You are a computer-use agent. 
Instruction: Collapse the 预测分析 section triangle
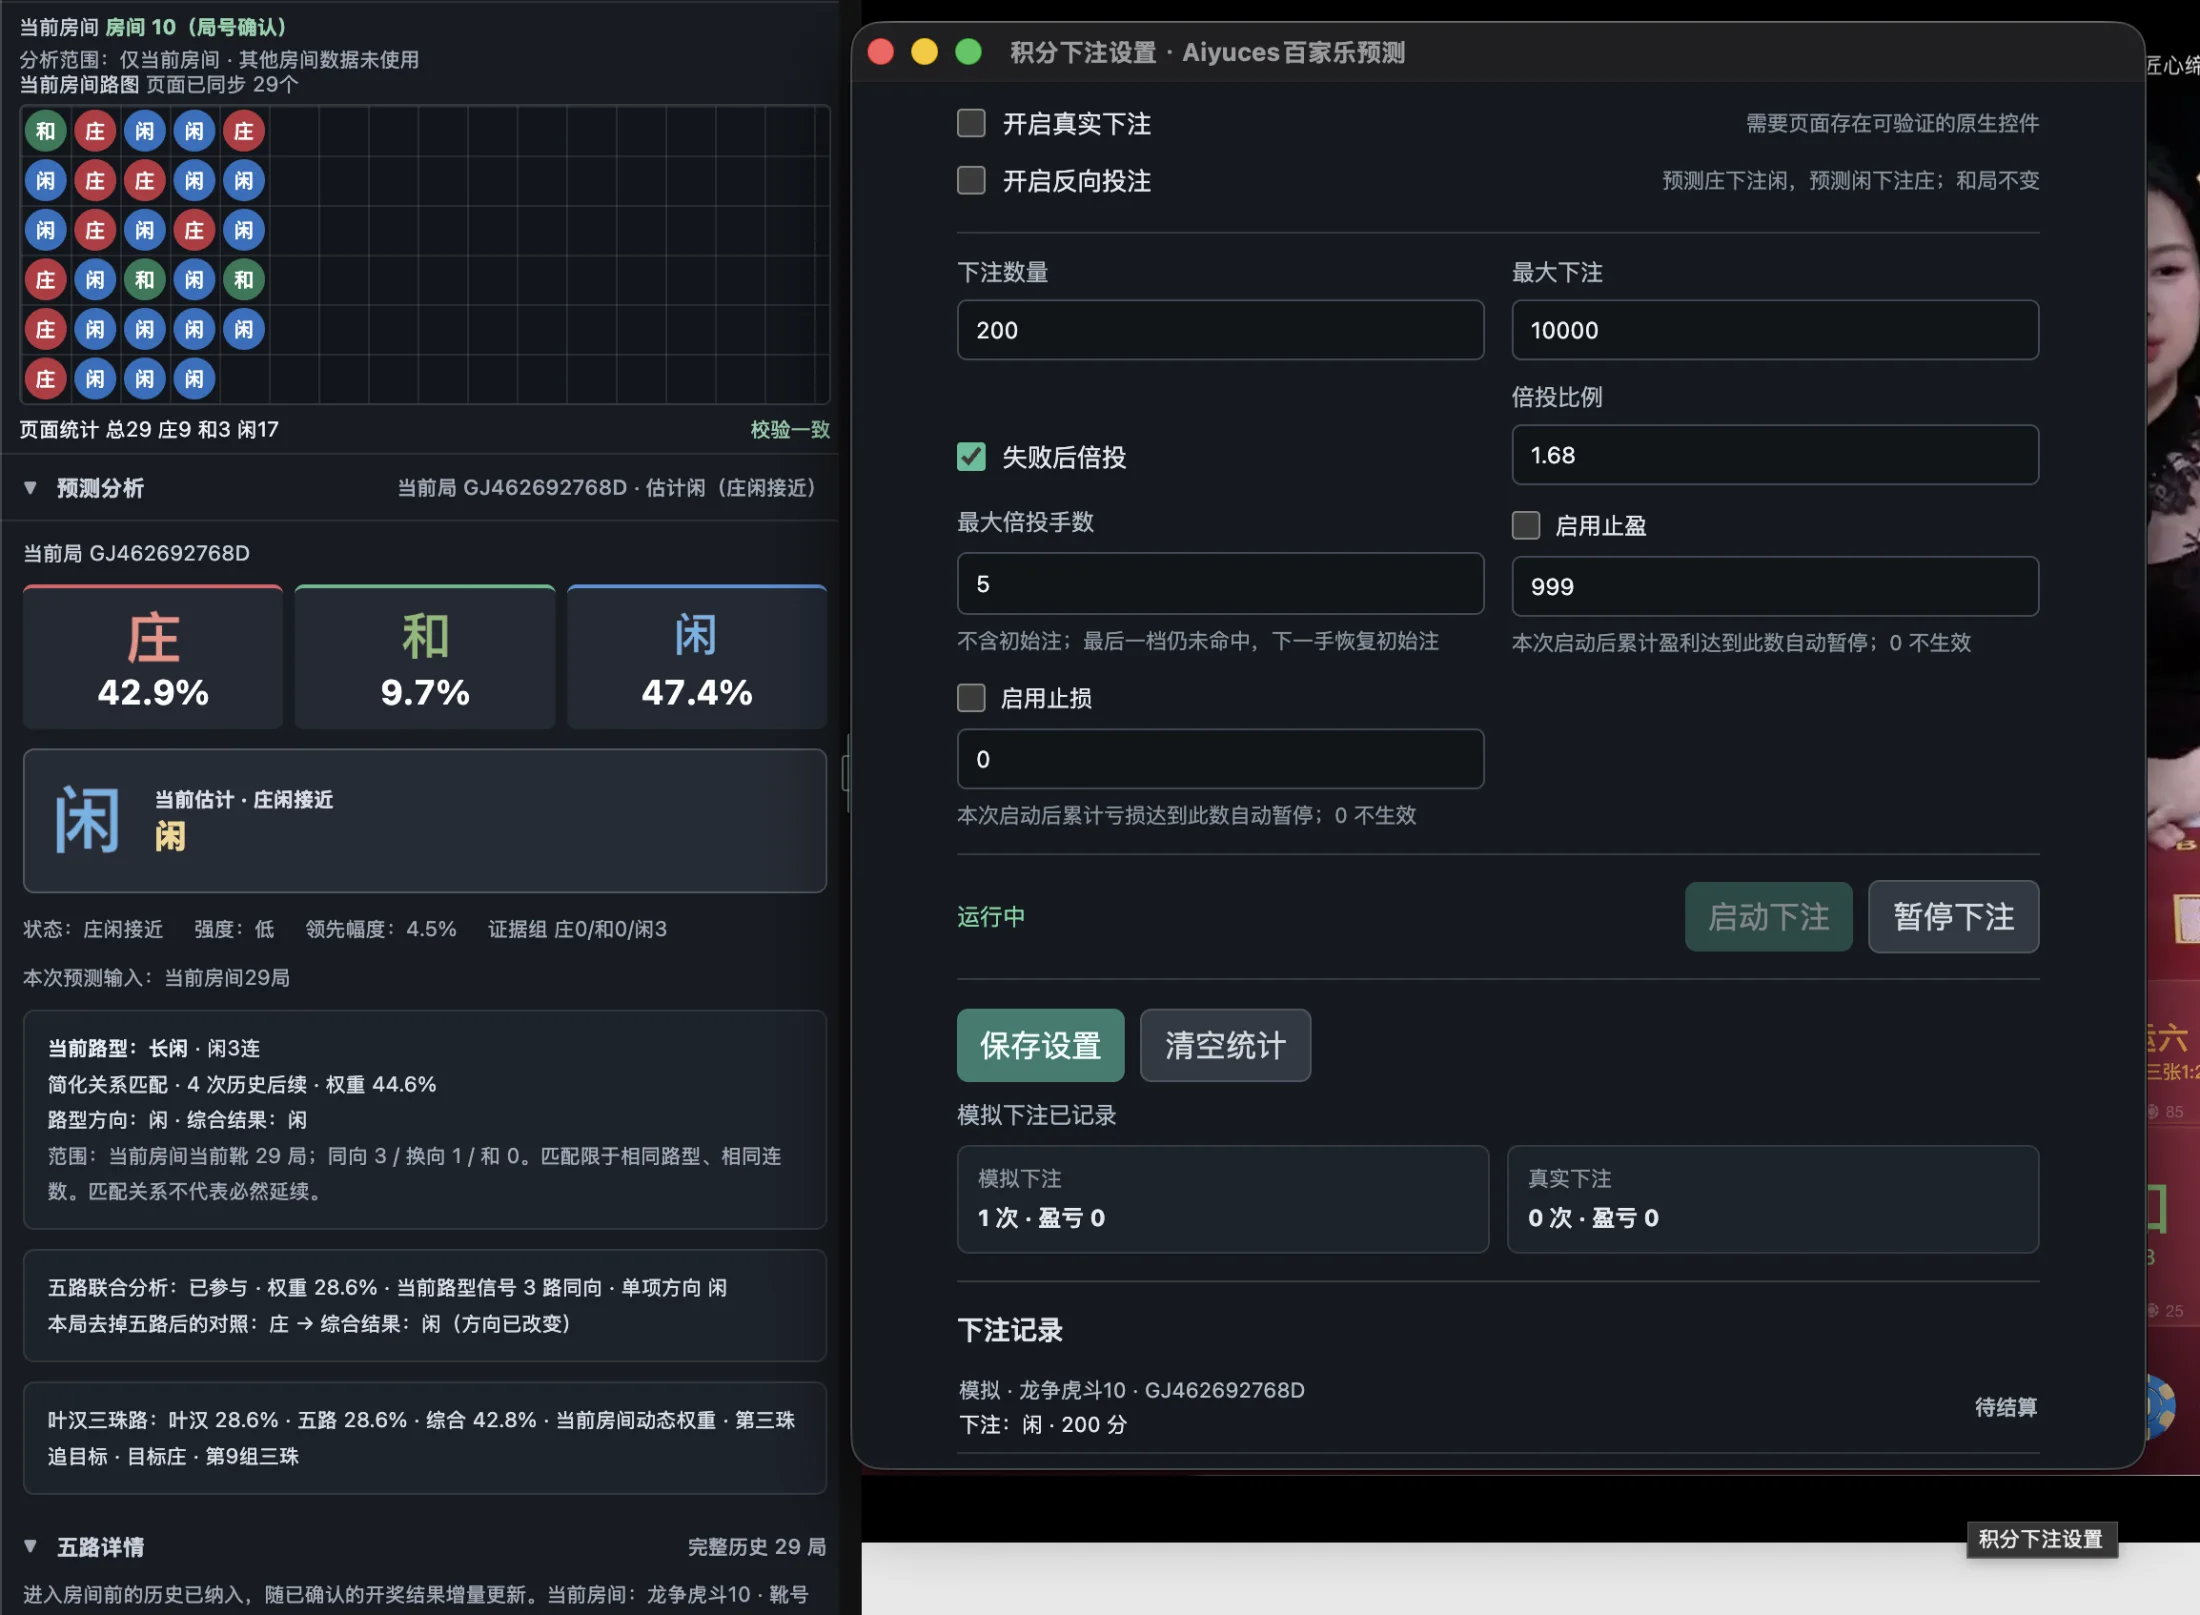coord(30,488)
